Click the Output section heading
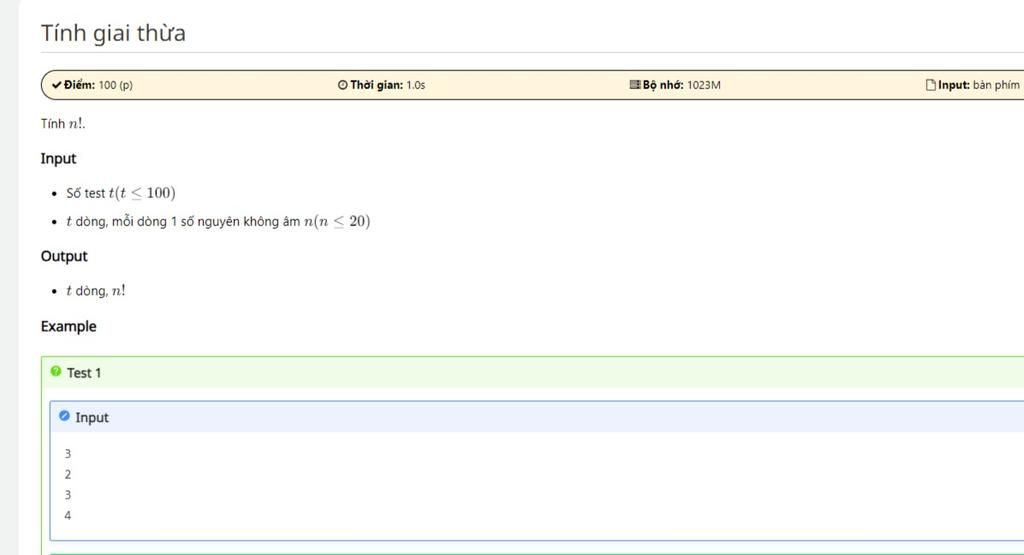This screenshot has height=555, width=1024. click(64, 256)
